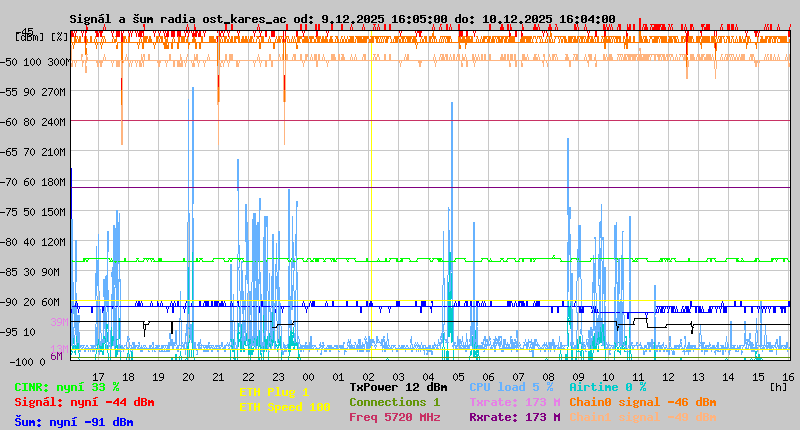The width and height of the screenshot is (800, 430).
Task: Click the 'Freq 5720 MHz' legend label
Action: click(x=394, y=417)
